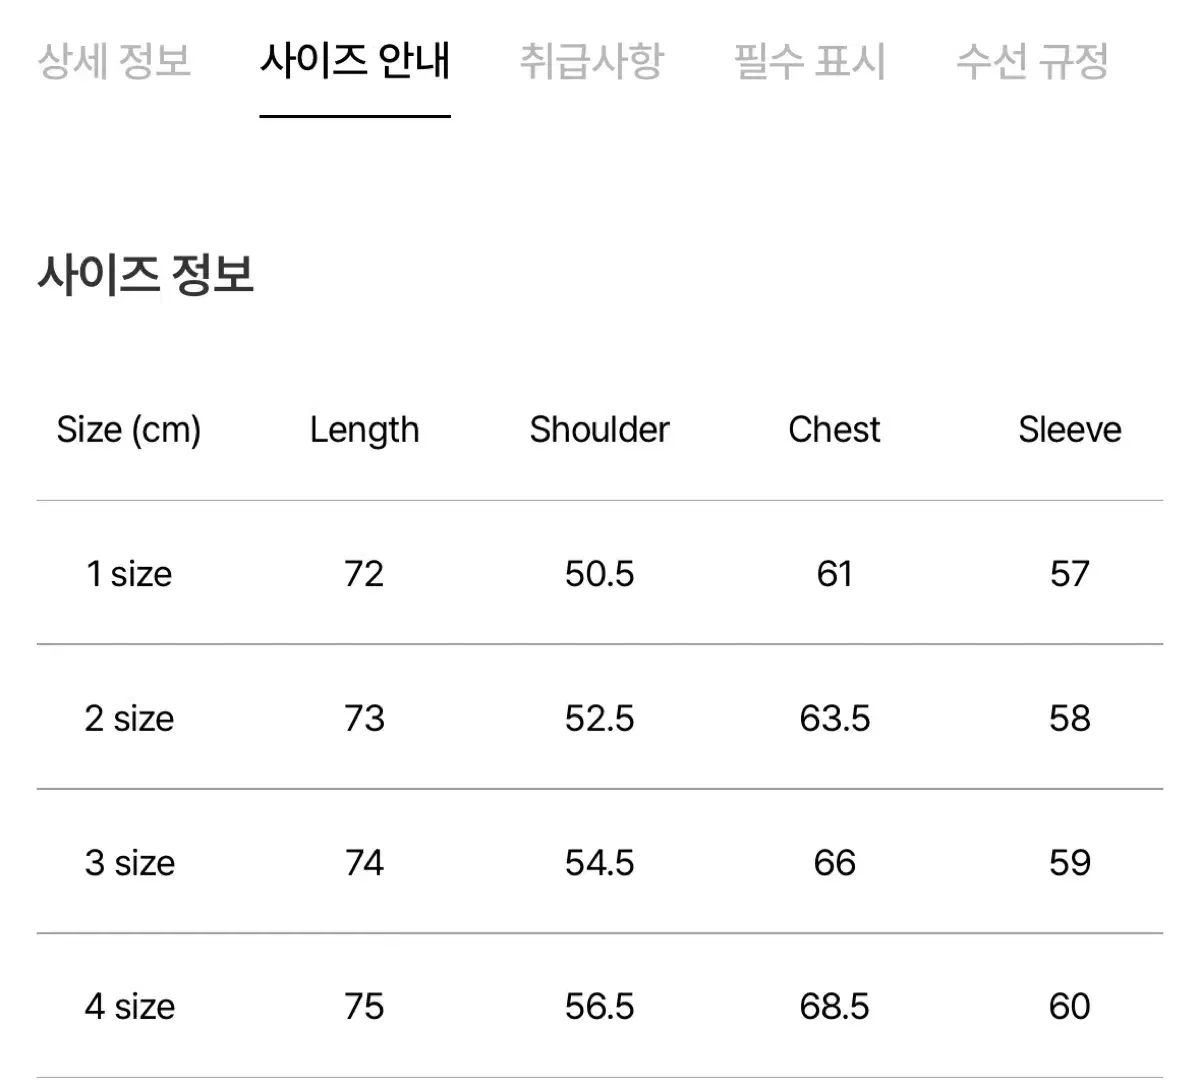Switch to the 취급사항 tab
Screen dimensions: 1200x1085
(591, 61)
